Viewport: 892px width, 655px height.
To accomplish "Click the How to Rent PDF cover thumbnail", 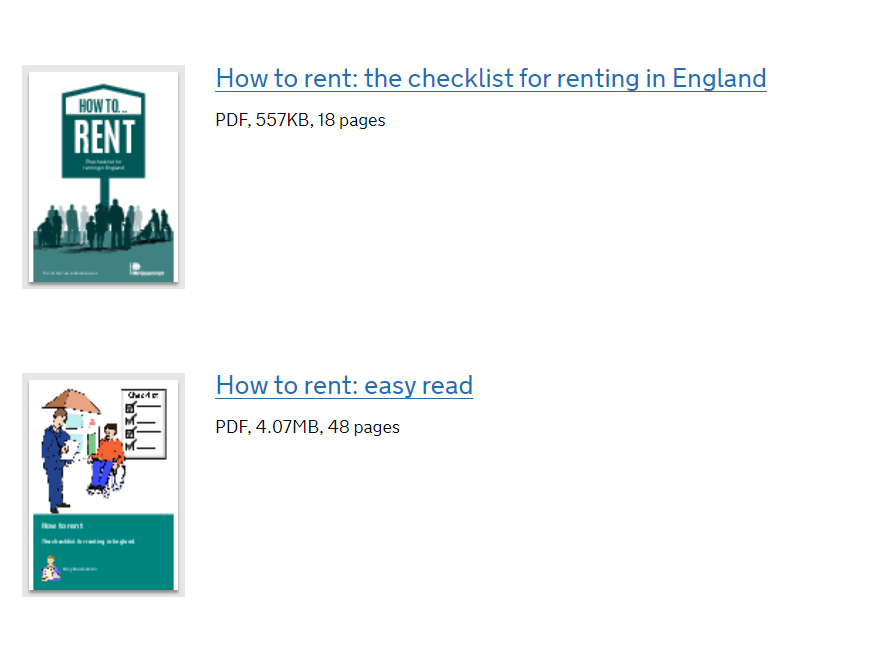I will pos(104,177).
